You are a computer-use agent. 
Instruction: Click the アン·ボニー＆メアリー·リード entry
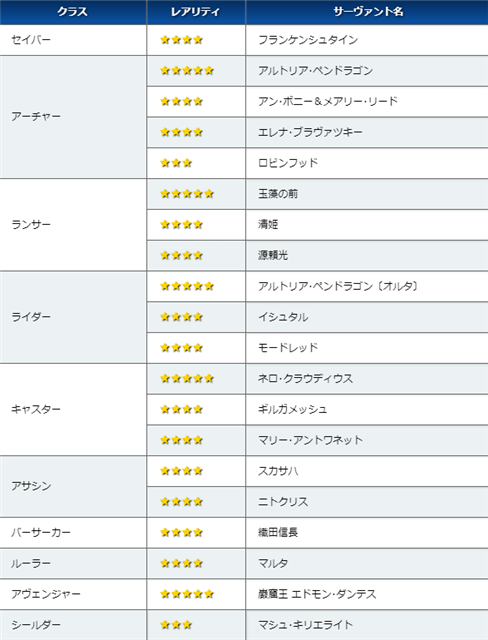click(328, 102)
